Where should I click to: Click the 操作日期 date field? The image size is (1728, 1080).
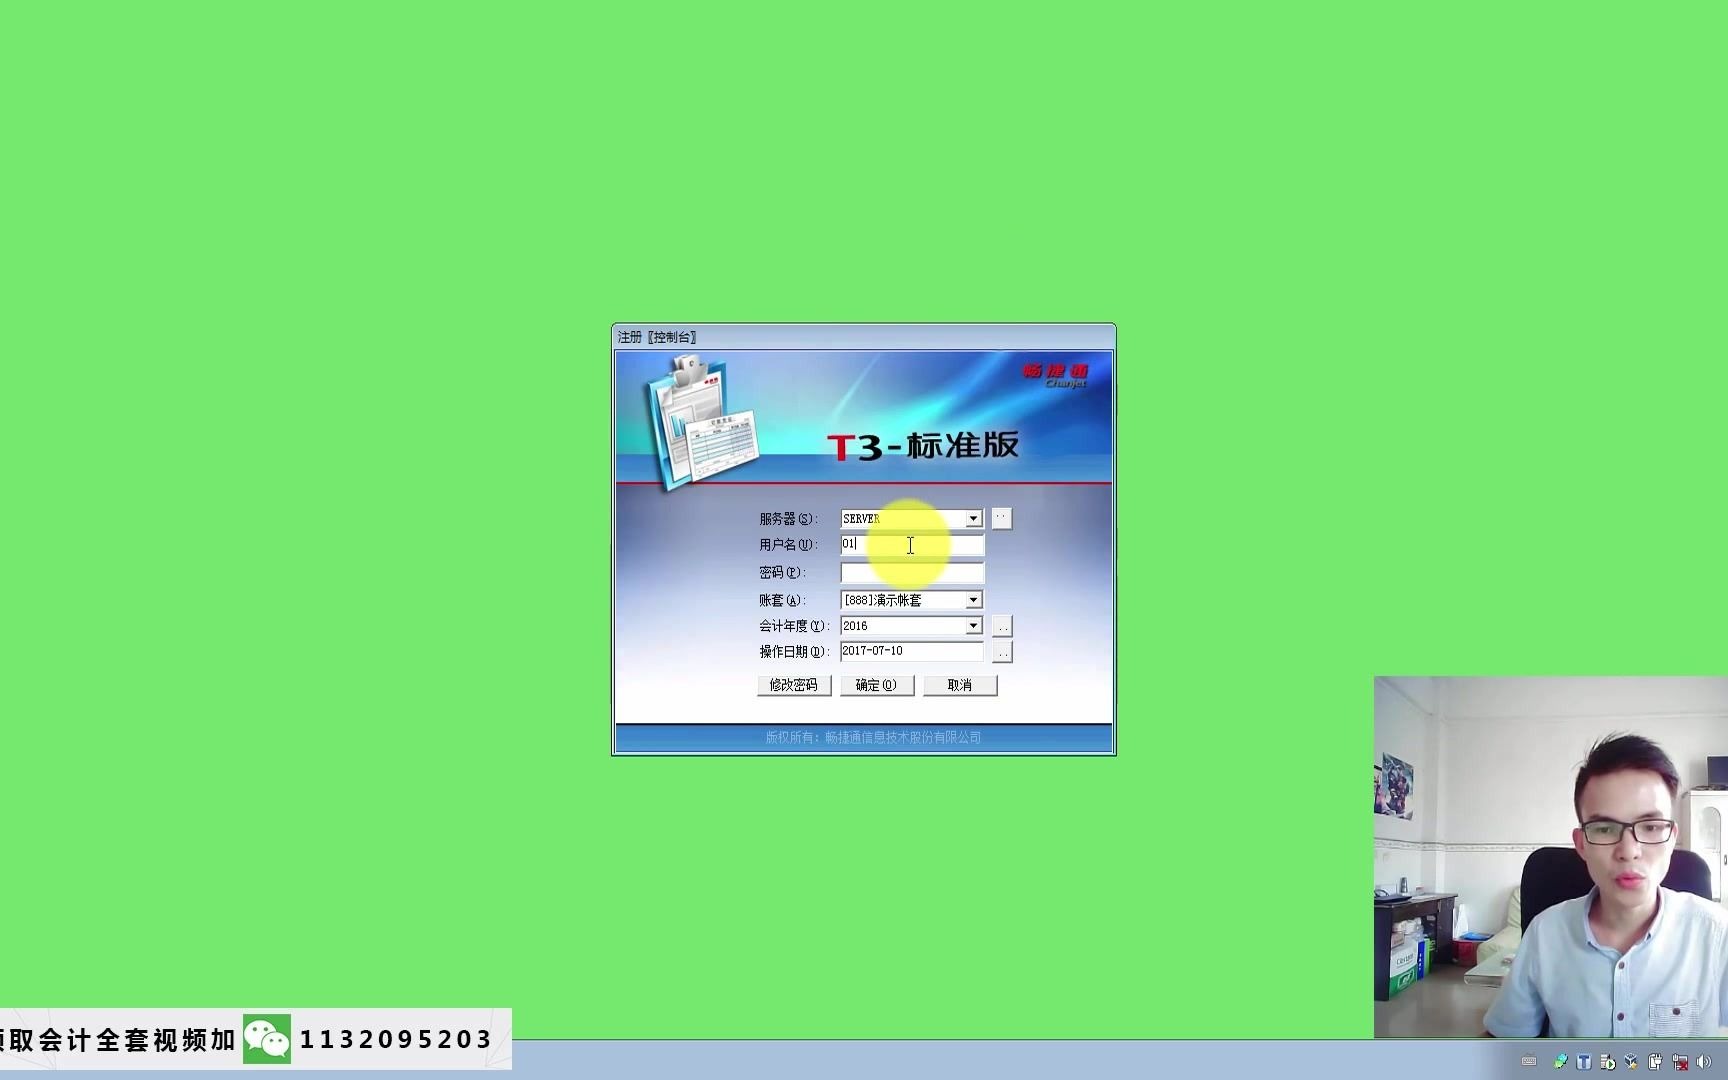912,651
